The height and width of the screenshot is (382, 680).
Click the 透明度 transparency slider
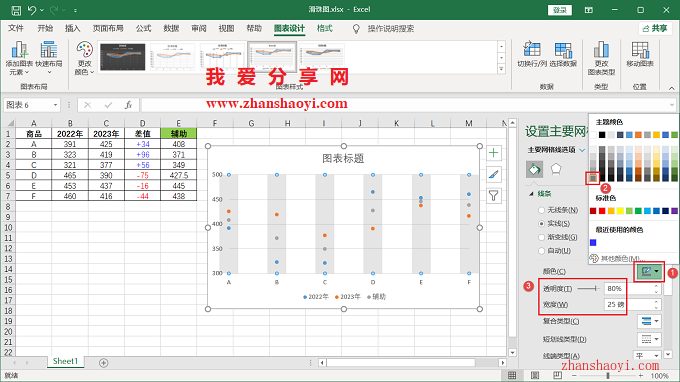(x=588, y=289)
